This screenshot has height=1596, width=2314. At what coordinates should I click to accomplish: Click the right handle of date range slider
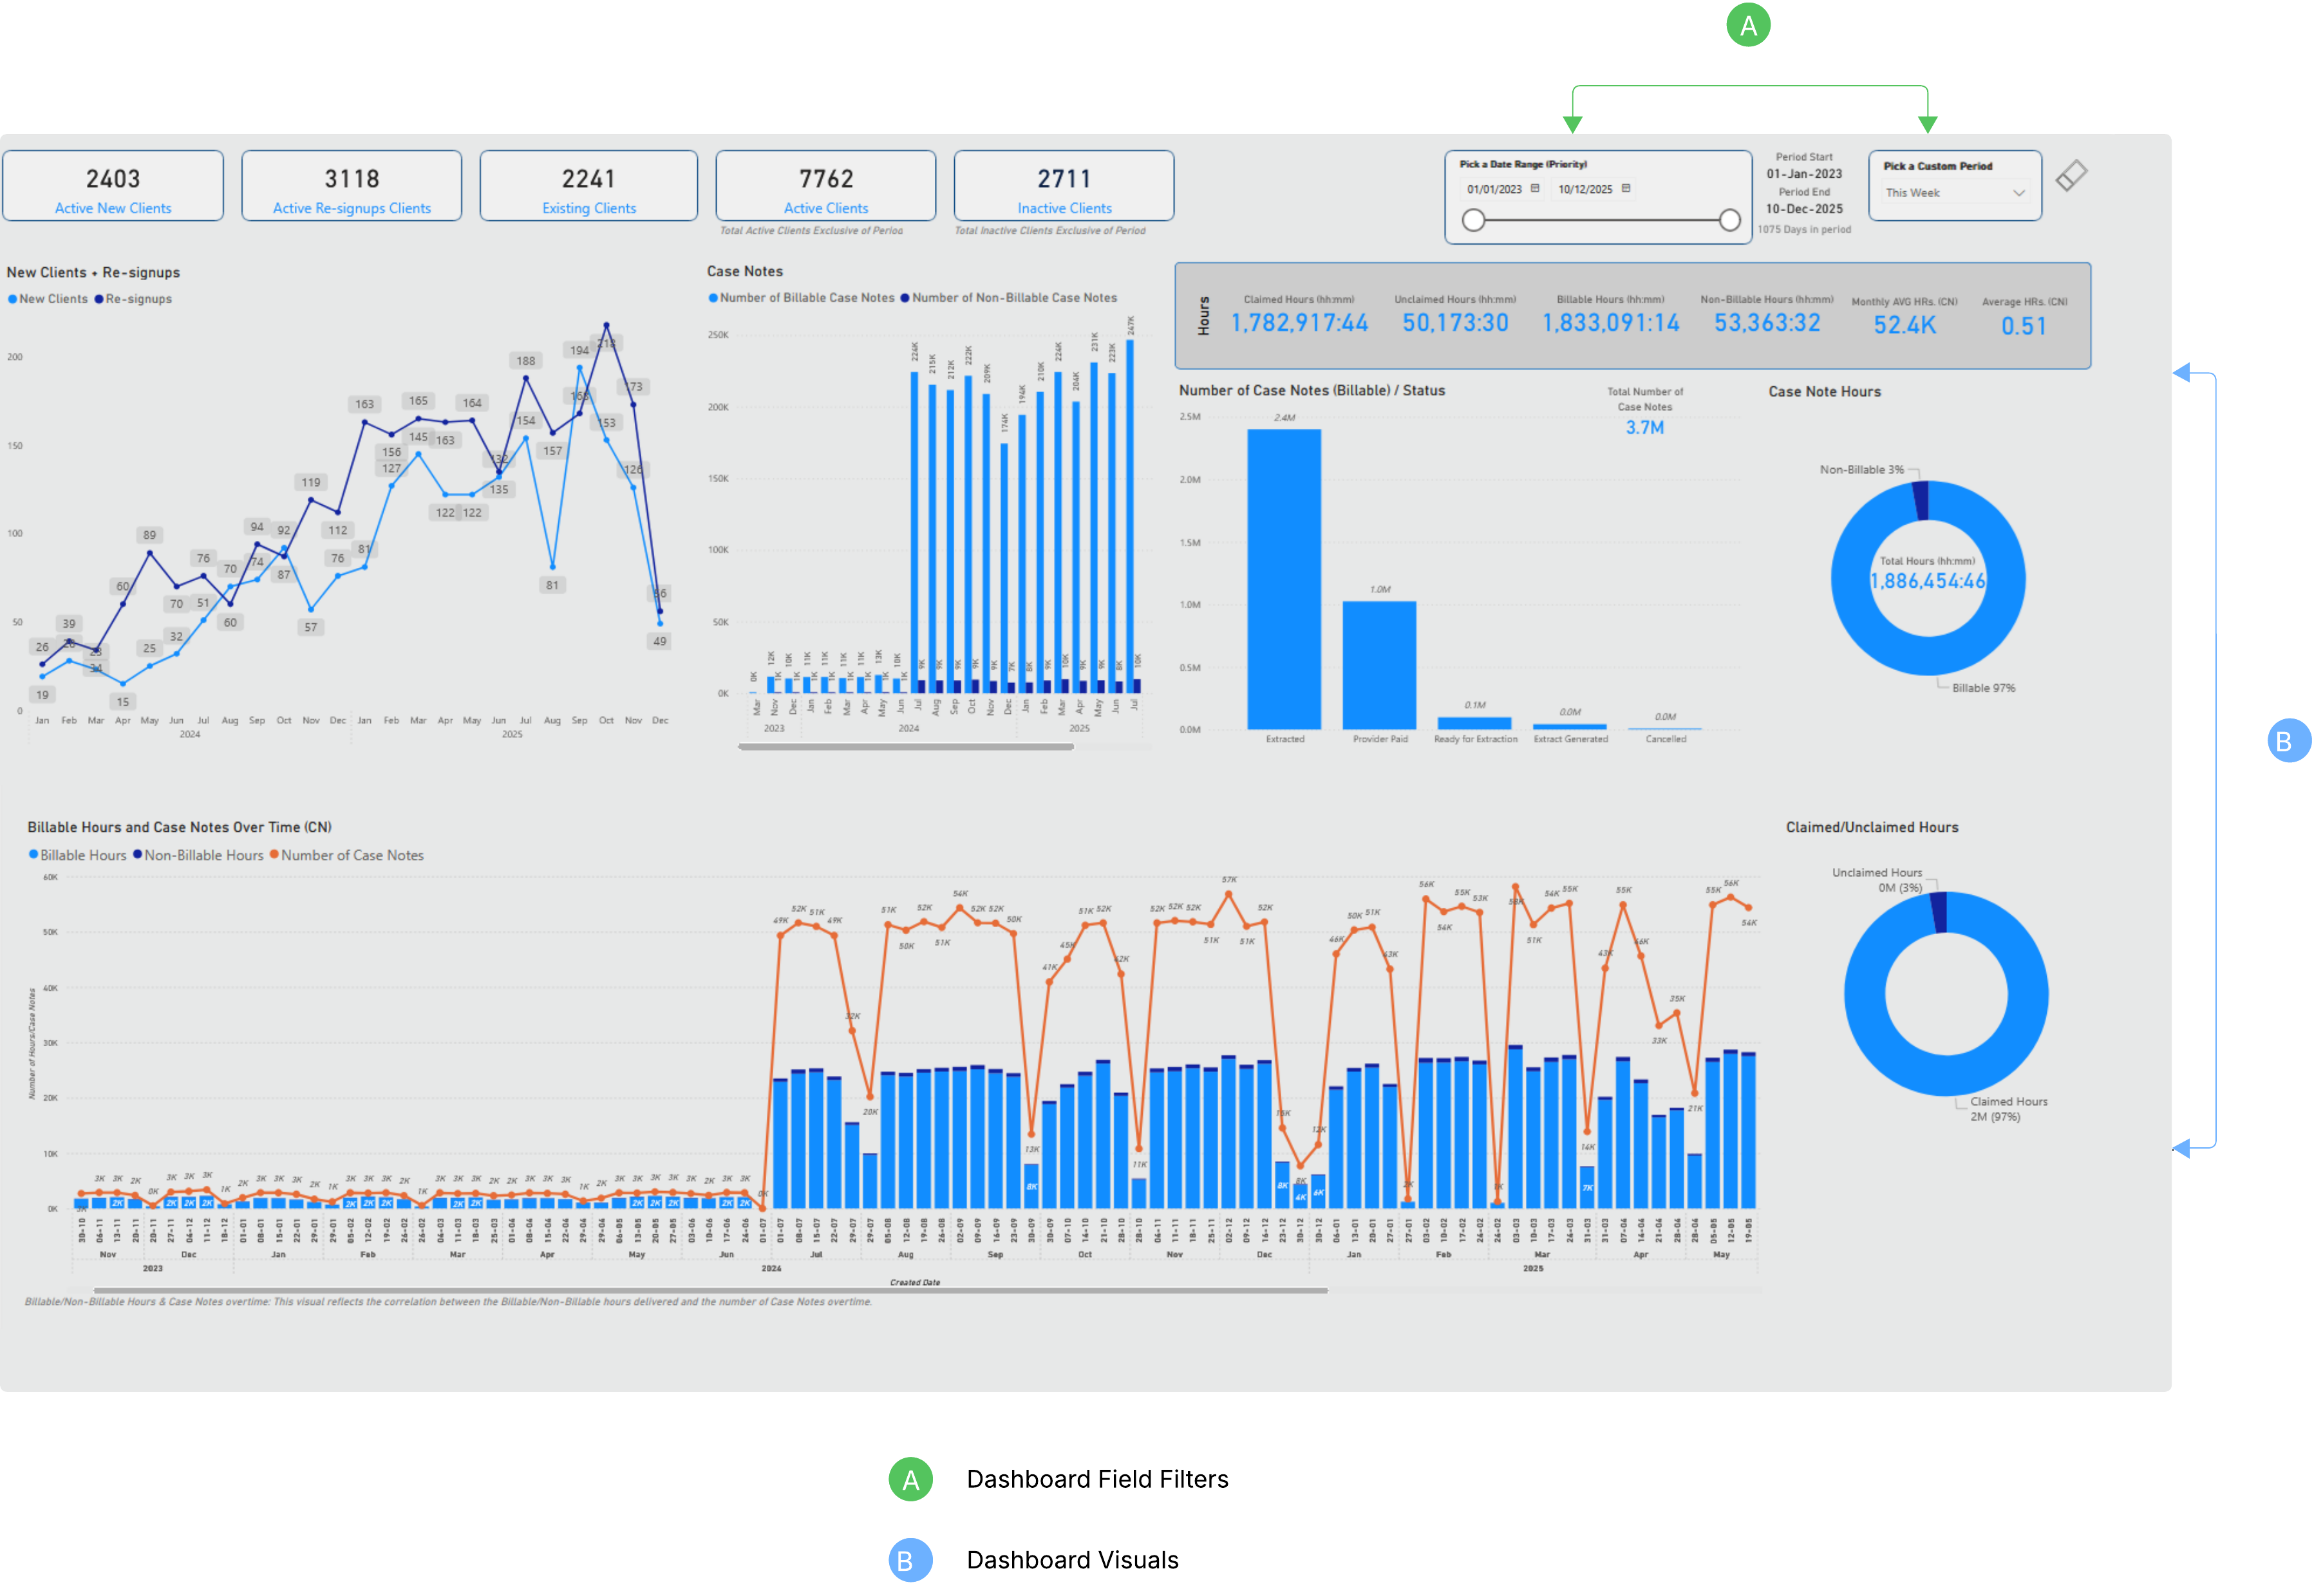point(1729,220)
